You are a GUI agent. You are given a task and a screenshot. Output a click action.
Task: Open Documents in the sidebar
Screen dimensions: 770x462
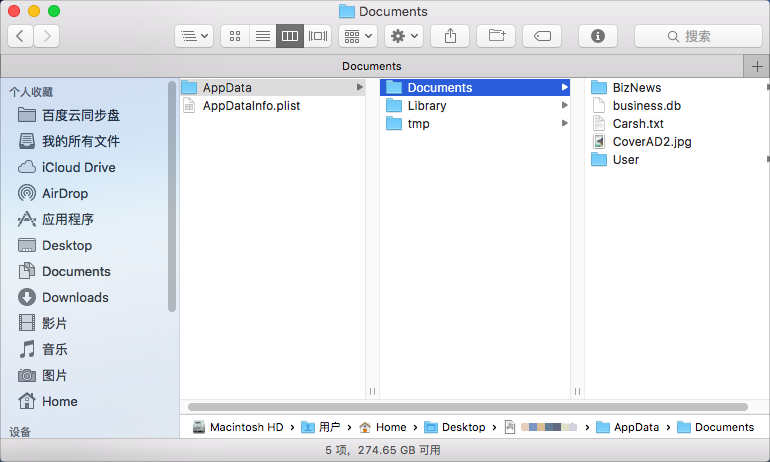[64, 272]
